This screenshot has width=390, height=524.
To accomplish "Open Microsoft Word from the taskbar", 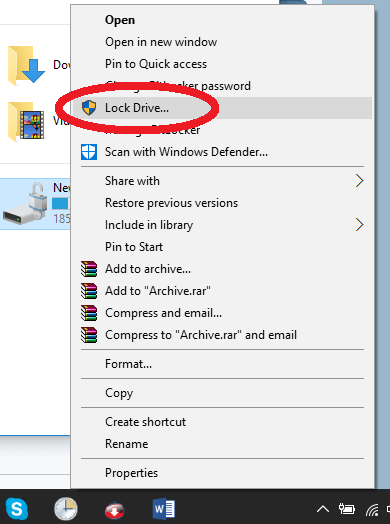I will pyautogui.click(x=164, y=509).
